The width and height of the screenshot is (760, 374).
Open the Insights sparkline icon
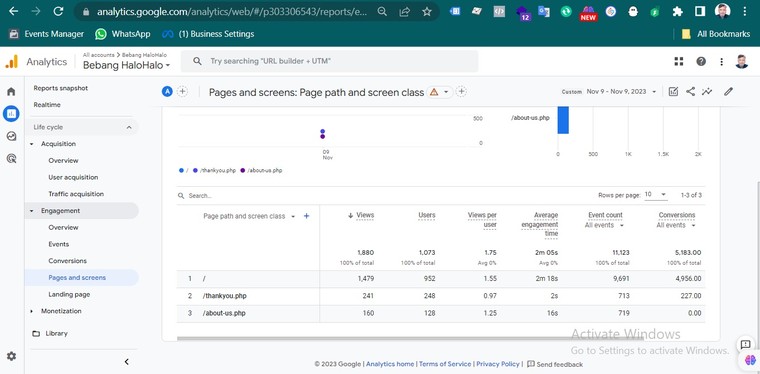707,92
